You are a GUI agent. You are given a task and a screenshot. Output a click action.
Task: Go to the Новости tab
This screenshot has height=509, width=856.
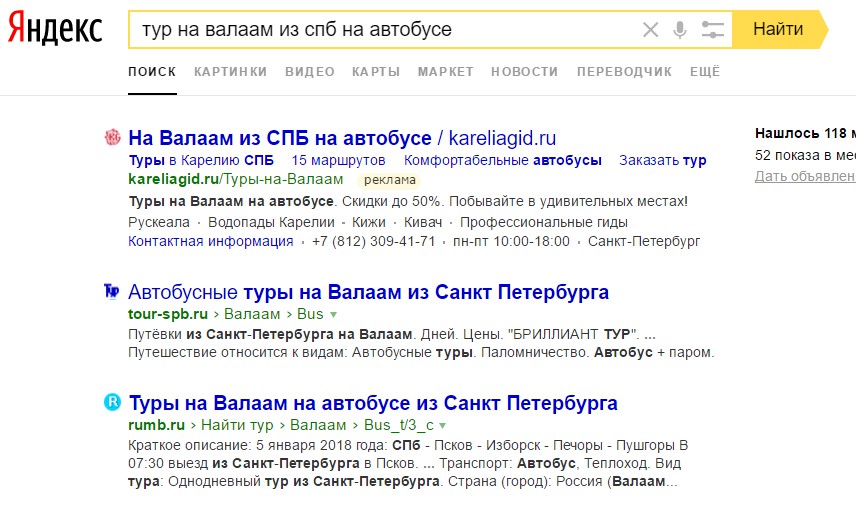[x=525, y=72]
